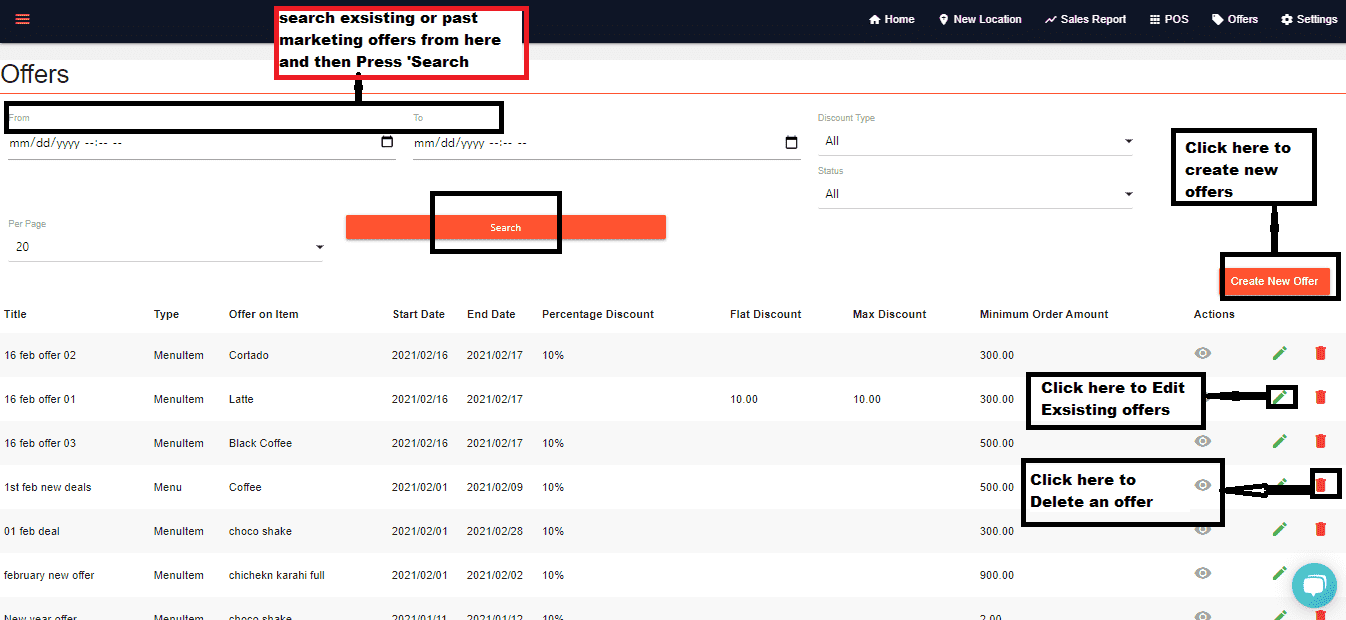Viewport: 1346px width, 620px height.
Task: Delete 16 feb offer 02 using trash icon
Action: pyautogui.click(x=1320, y=353)
